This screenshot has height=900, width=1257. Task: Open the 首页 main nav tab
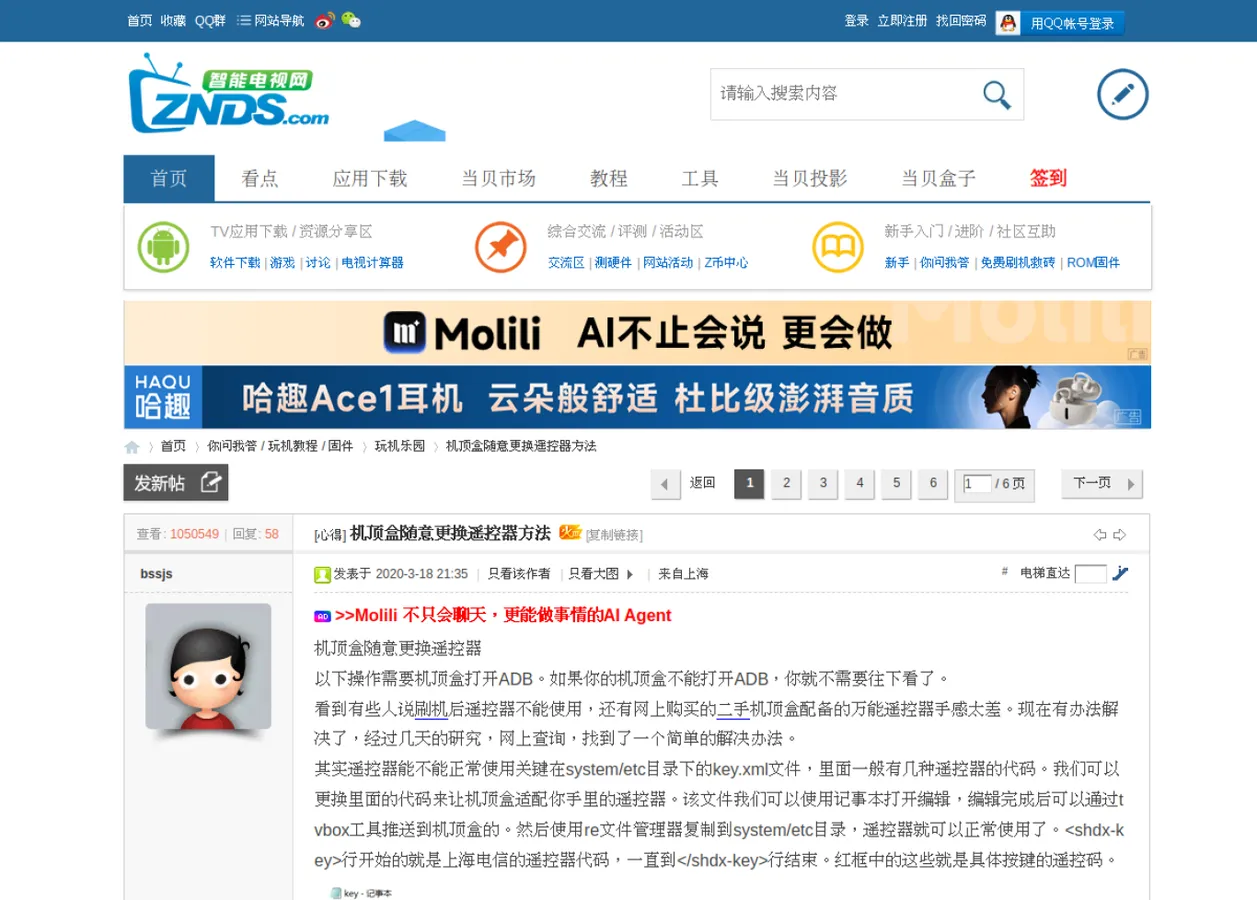169,178
